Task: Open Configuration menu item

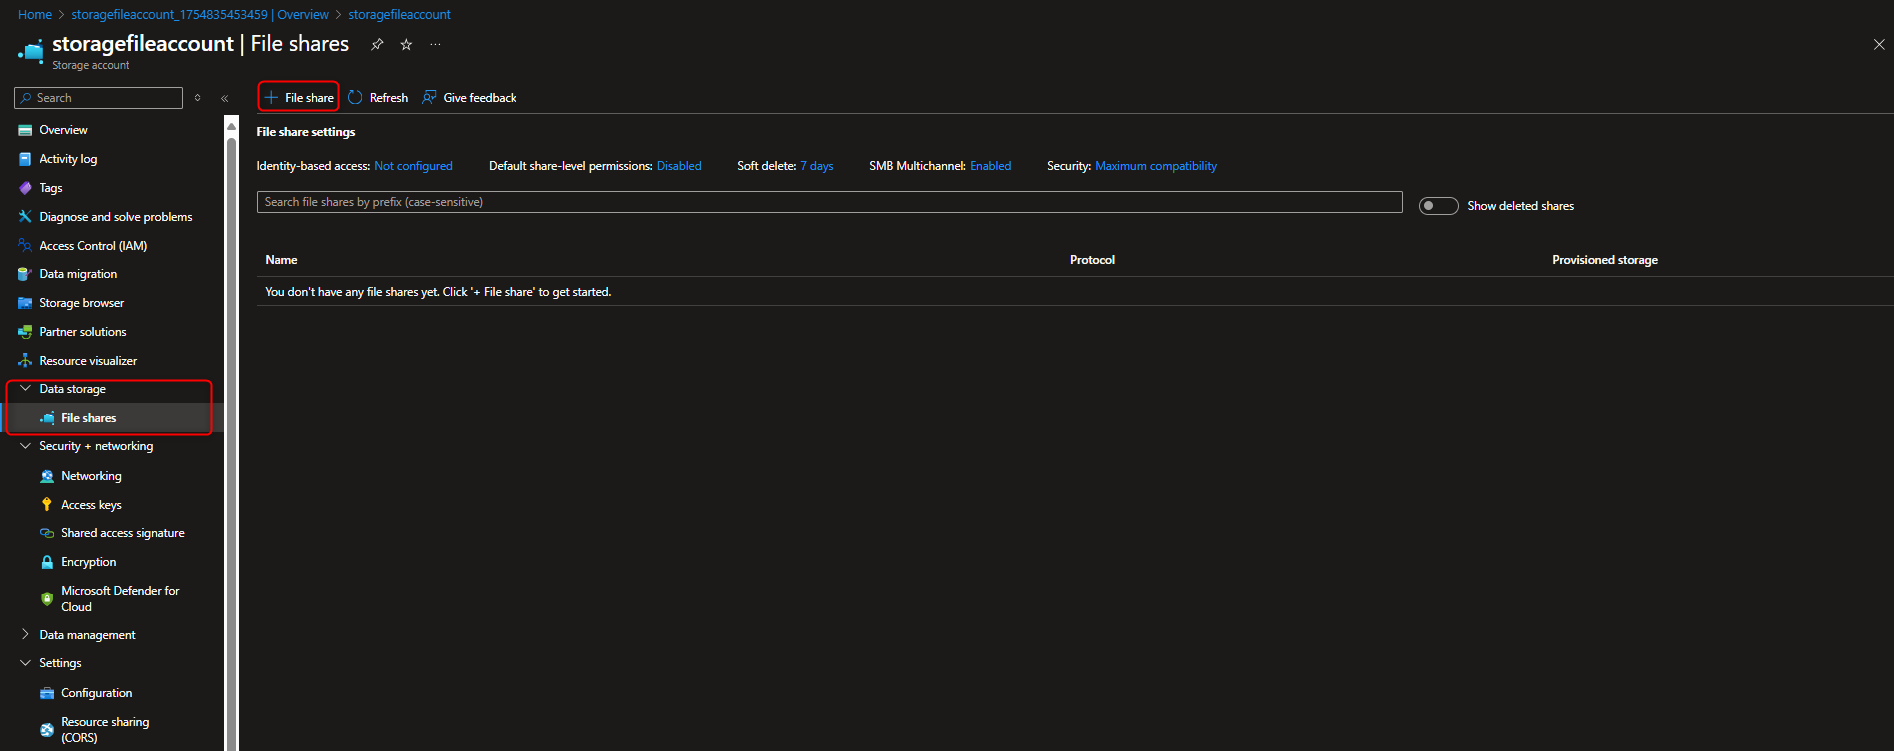Action: [97, 693]
